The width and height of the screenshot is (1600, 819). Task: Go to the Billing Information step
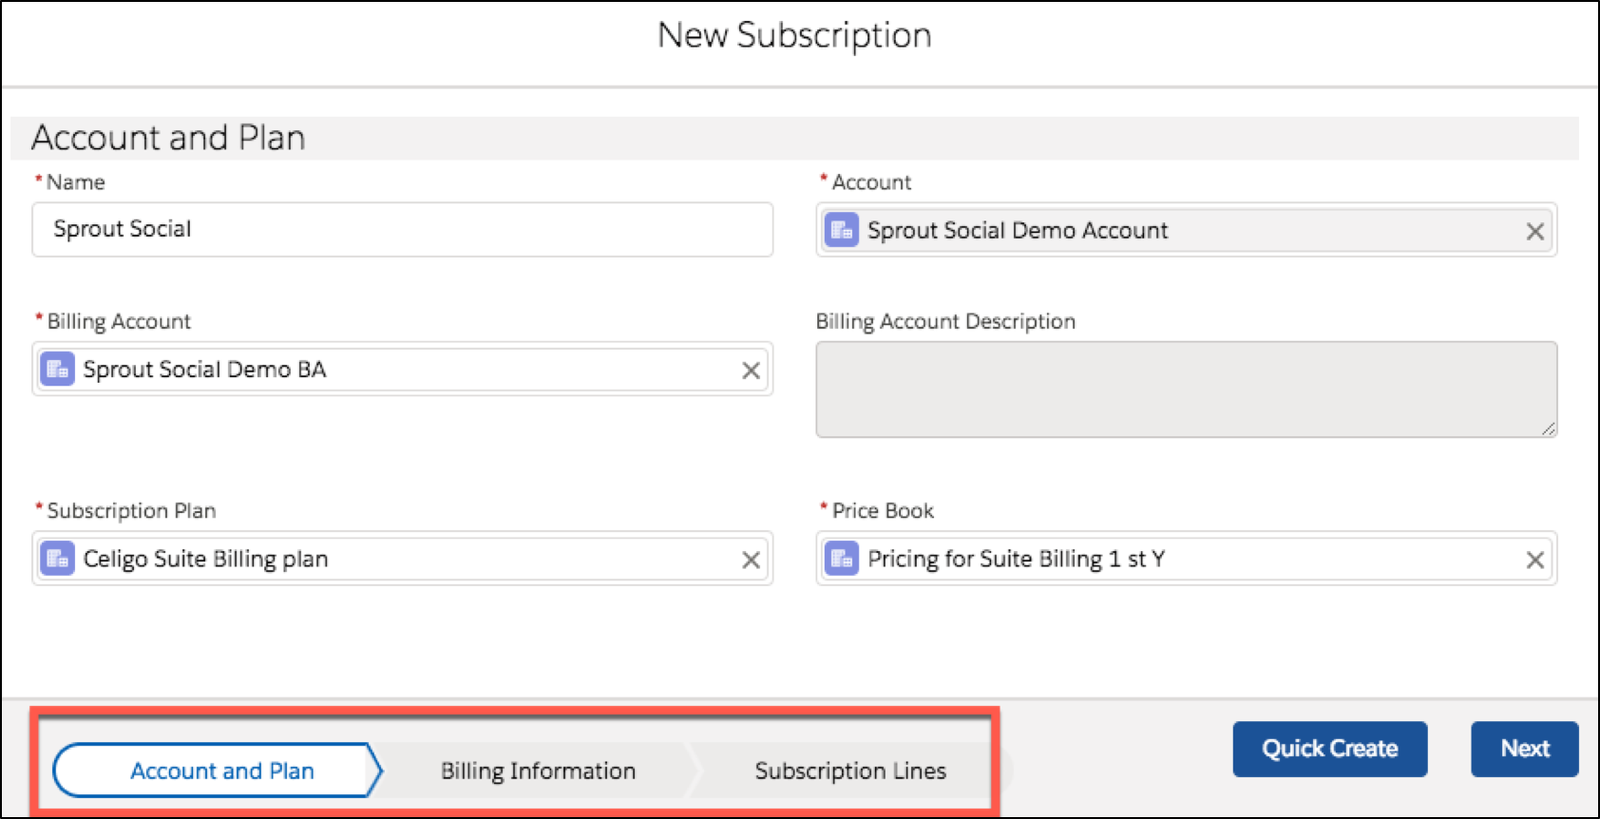coord(538,771)
